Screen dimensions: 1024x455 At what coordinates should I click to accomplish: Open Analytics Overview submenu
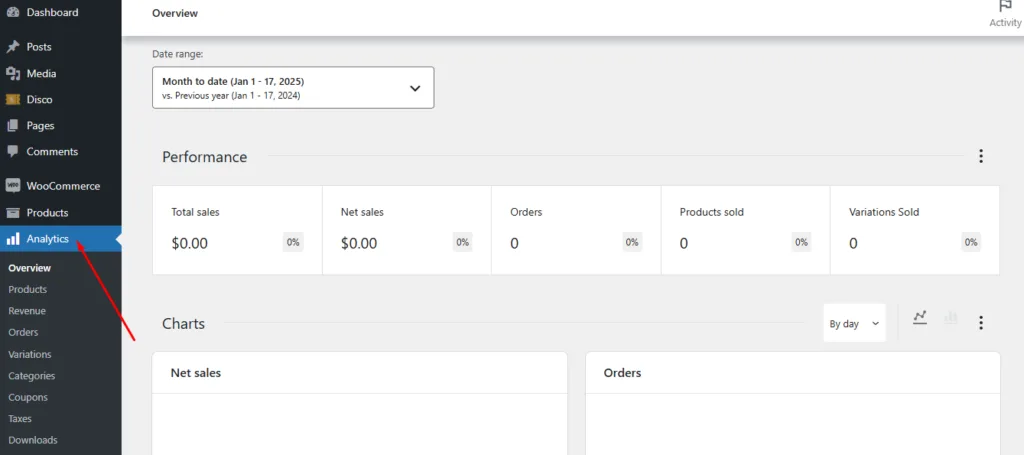point(29,268)
